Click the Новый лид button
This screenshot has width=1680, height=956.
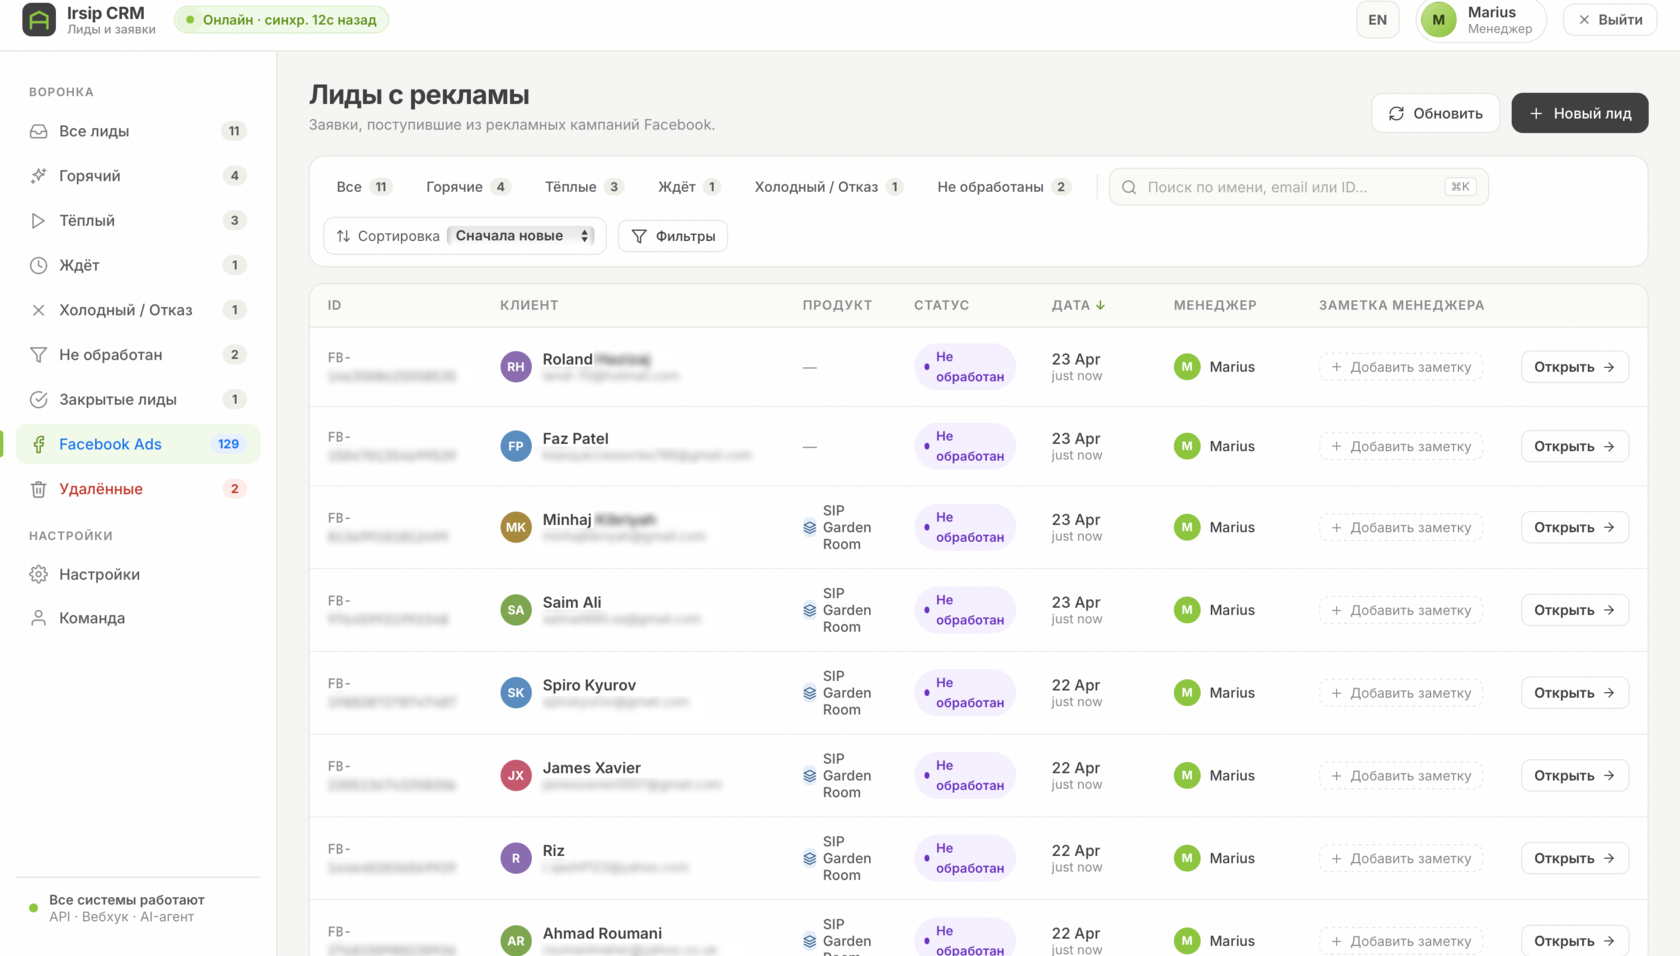point(1579,113)
